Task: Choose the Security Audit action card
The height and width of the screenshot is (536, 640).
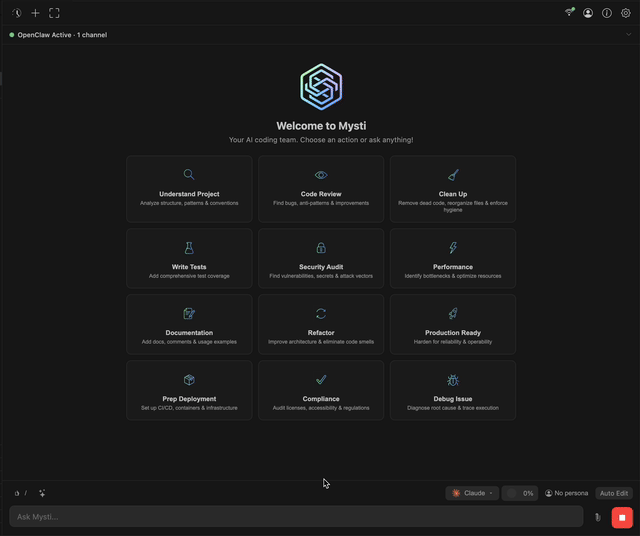Action: 321,261
